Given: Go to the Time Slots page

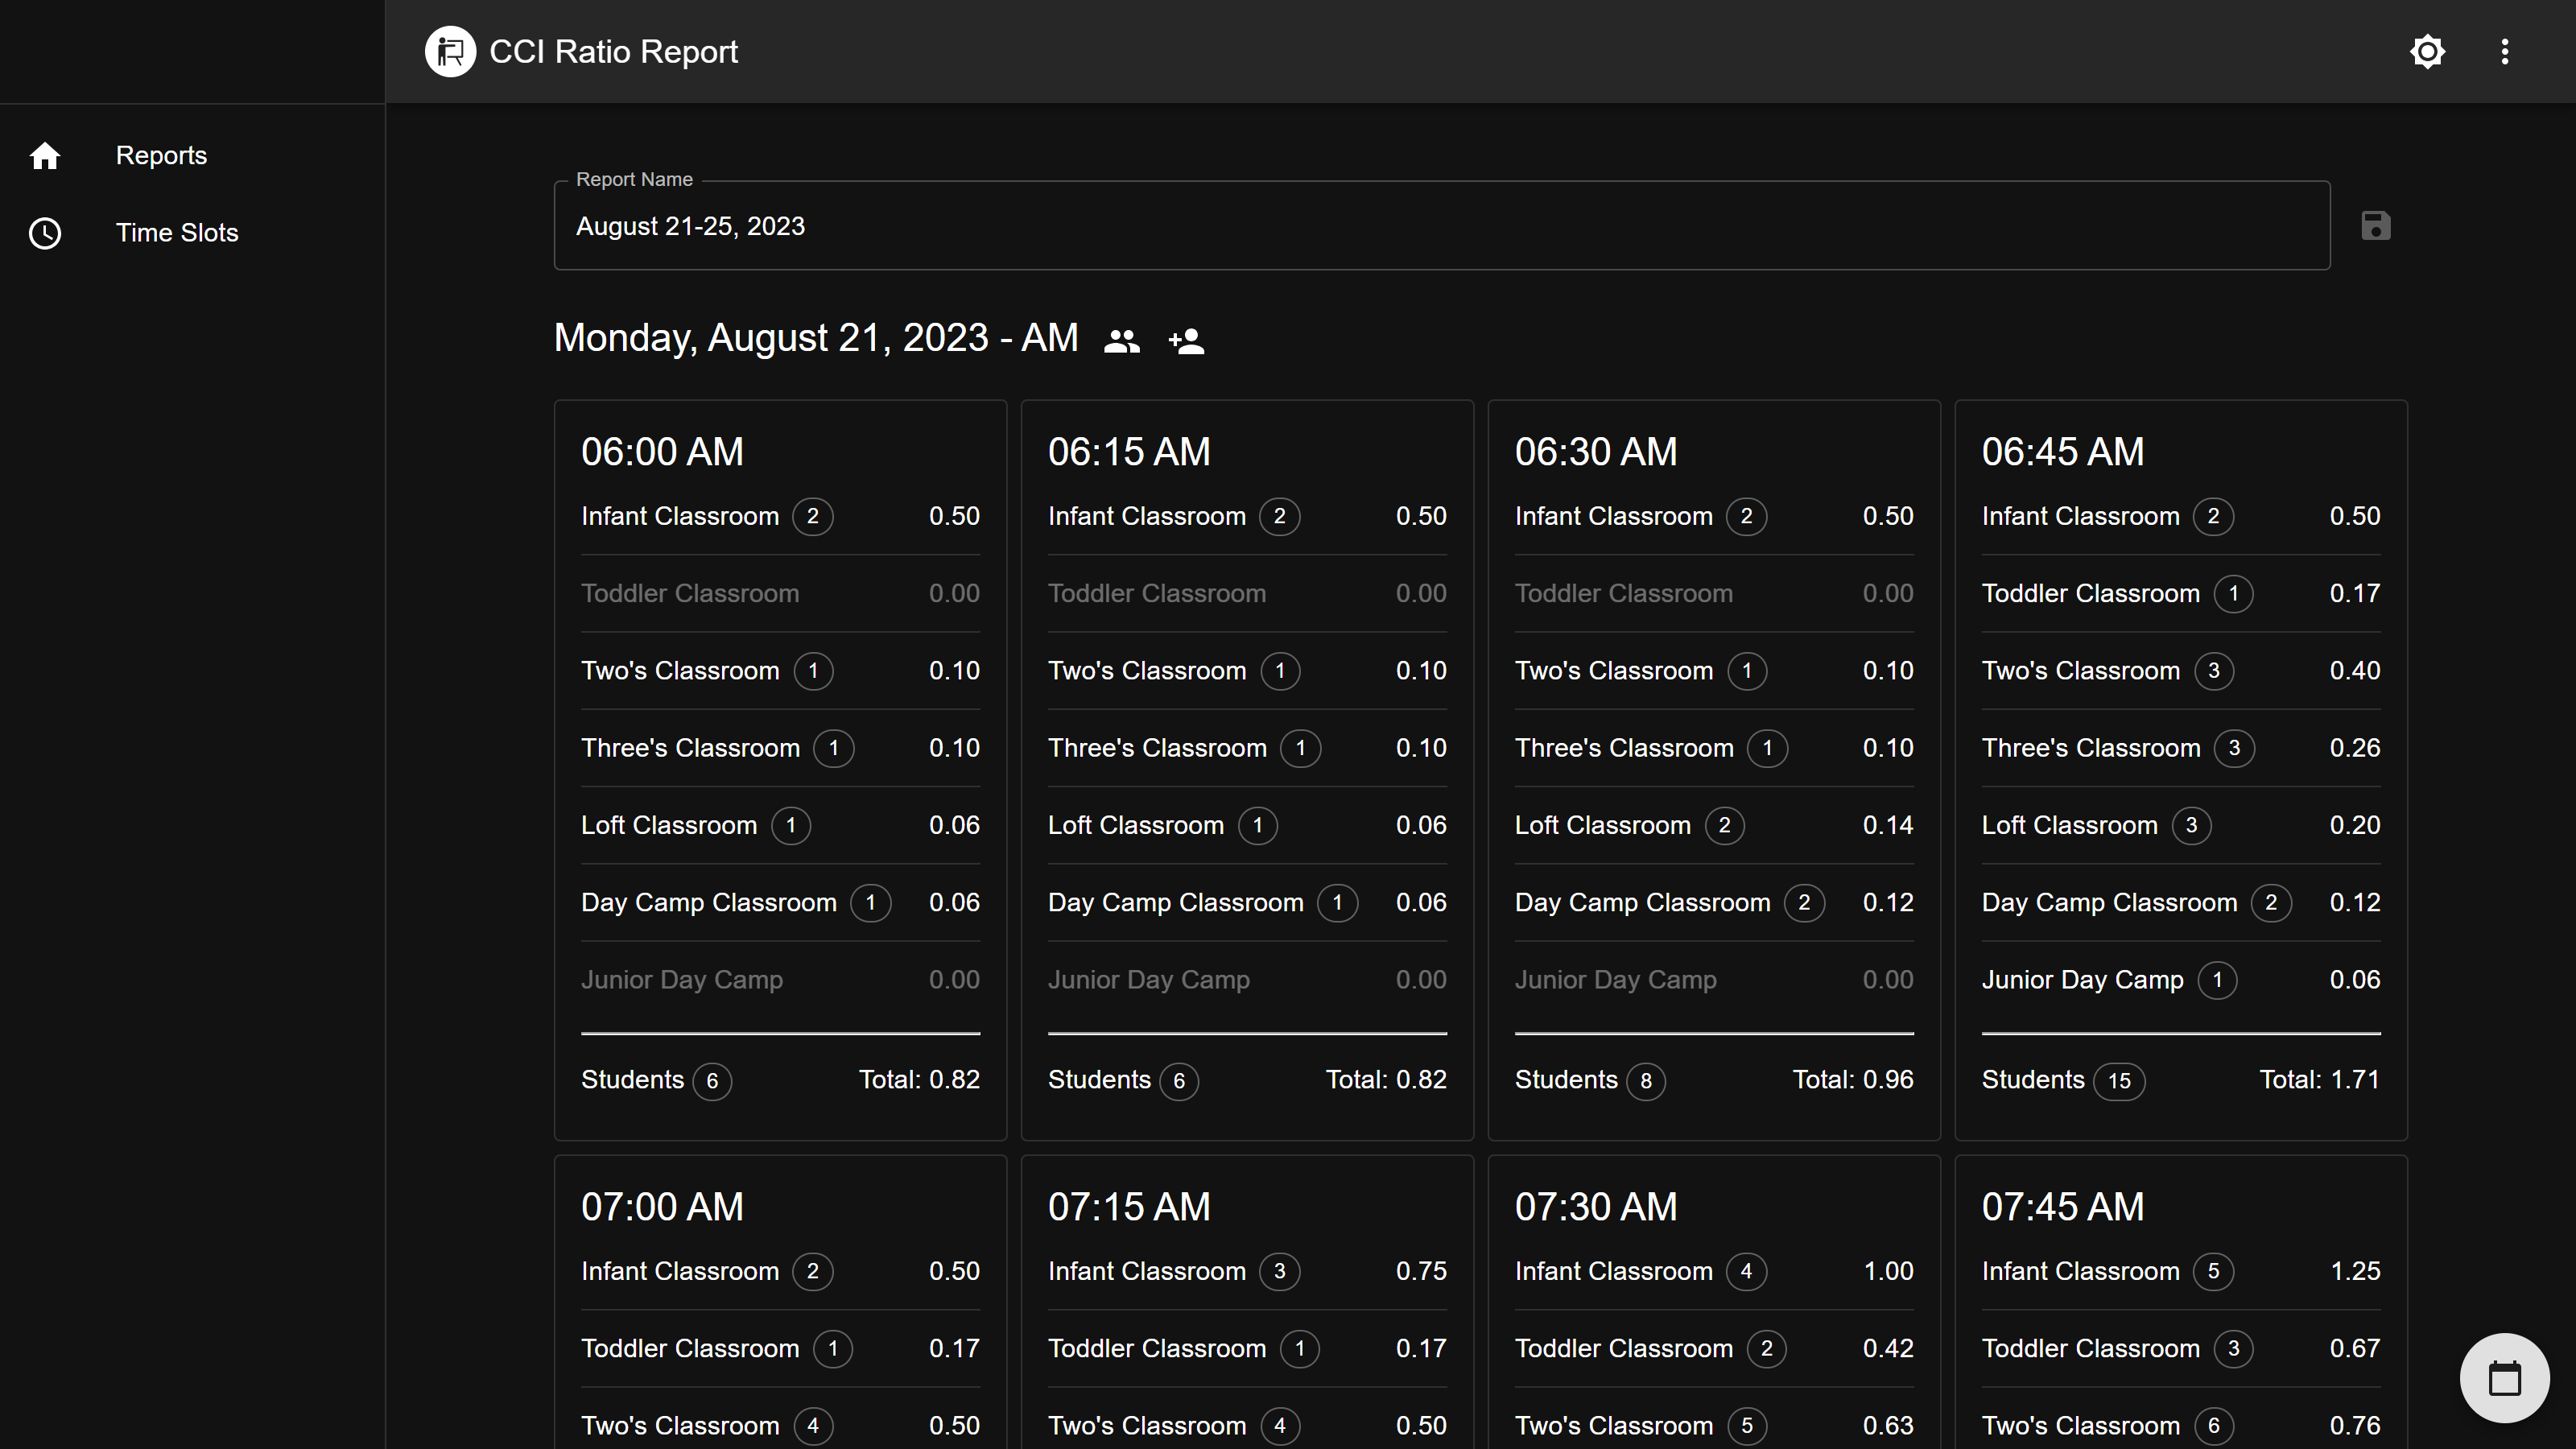Looking at the screenshot, I should click(177, 233).
